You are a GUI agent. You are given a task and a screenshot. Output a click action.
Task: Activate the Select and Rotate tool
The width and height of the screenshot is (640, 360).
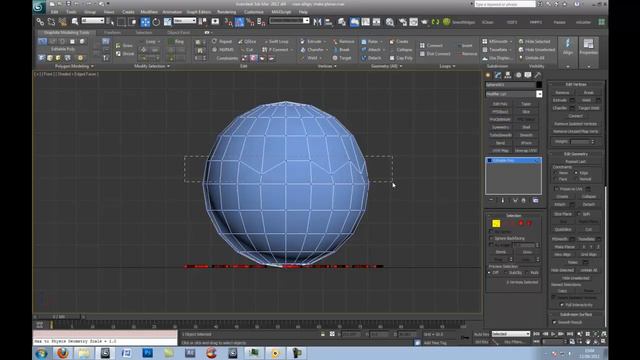point(156,22)
